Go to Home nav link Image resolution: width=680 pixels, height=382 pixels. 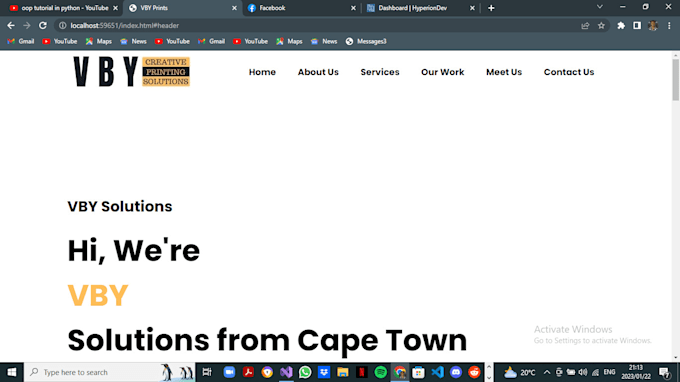tap(262, 72)
